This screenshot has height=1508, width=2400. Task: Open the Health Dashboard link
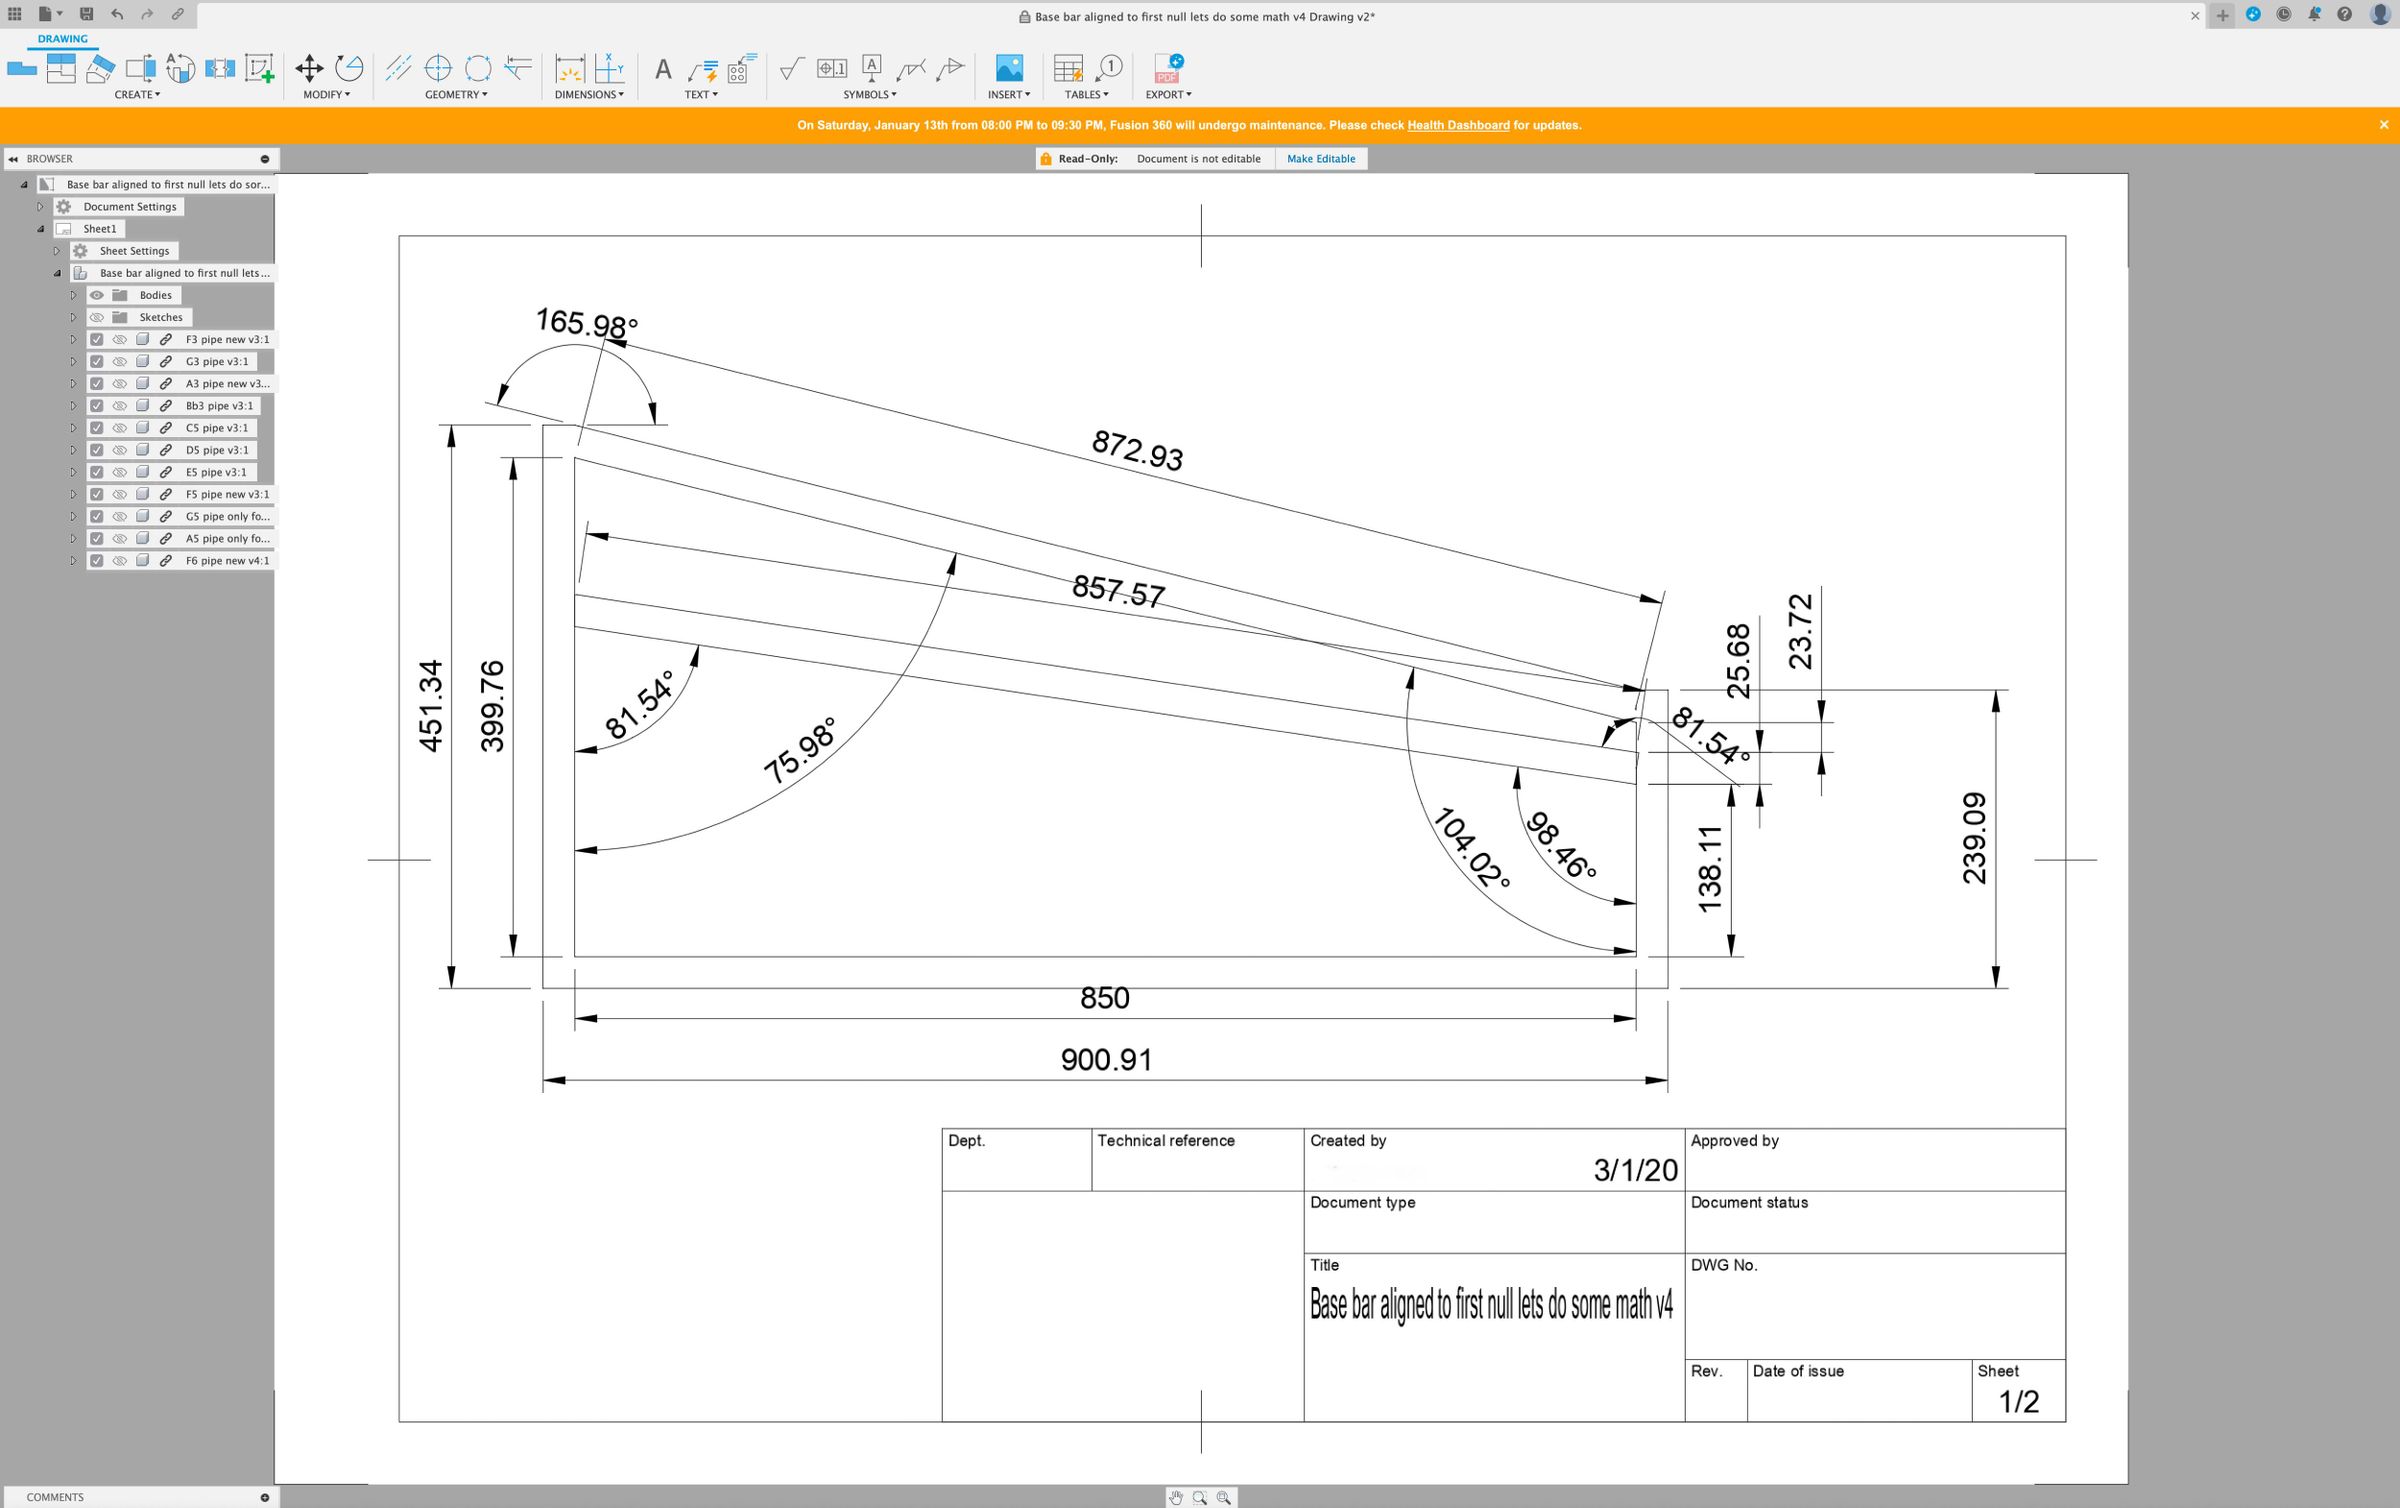pyautogui.click(x=1457, y=126)
